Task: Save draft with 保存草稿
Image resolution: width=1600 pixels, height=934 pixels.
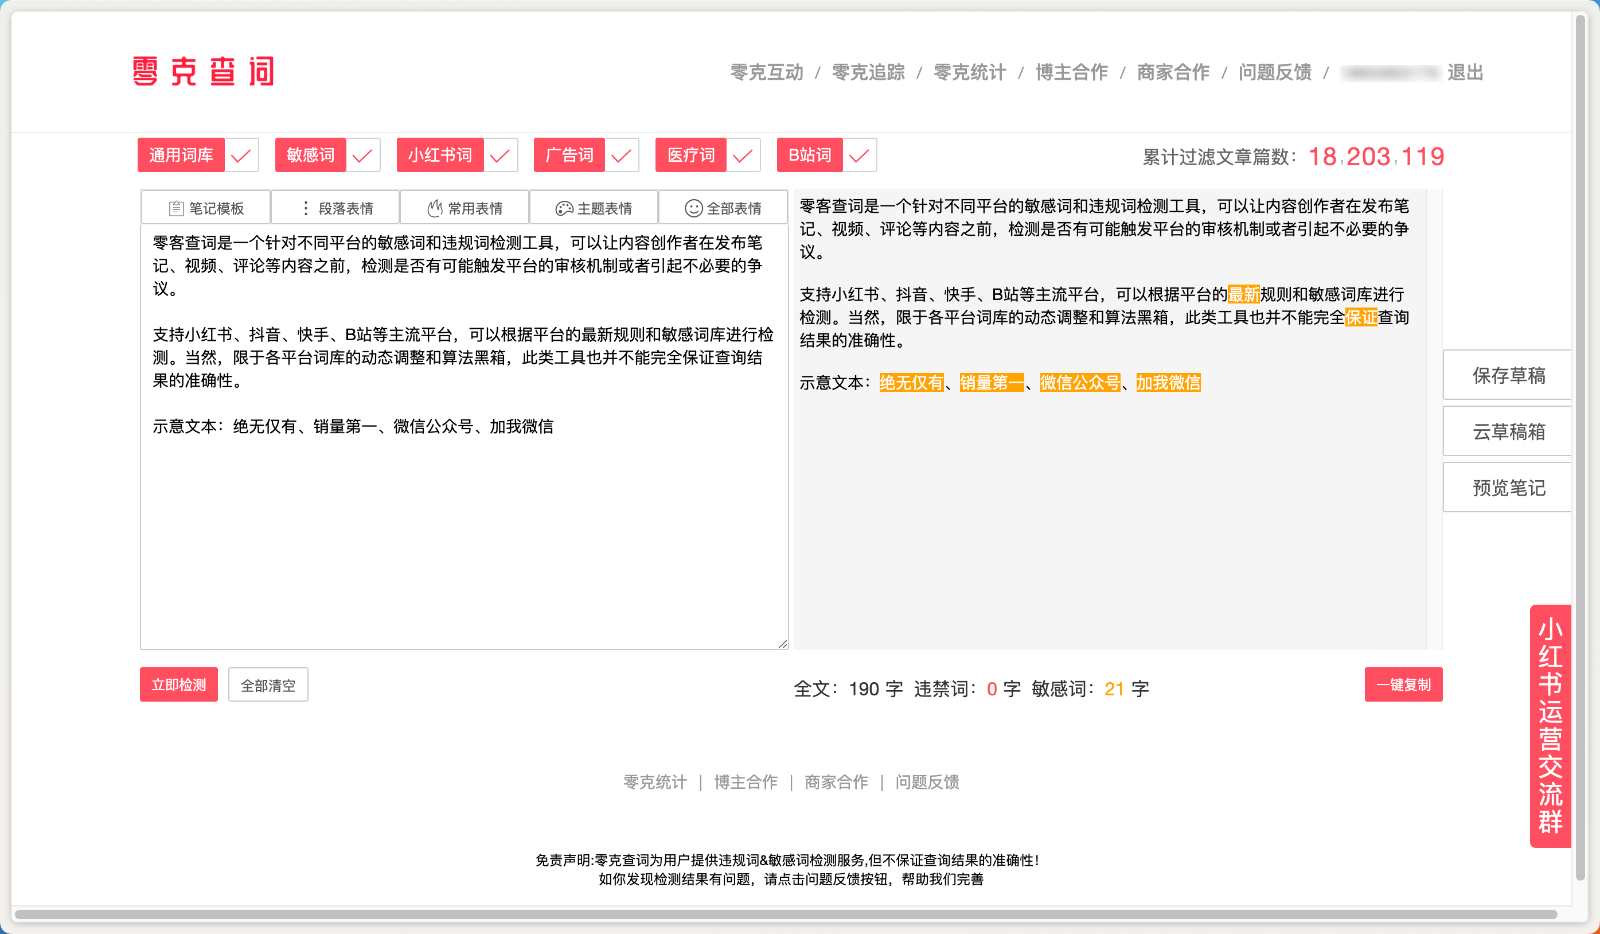Action: pyautogui.click(x=1506, y=375)
